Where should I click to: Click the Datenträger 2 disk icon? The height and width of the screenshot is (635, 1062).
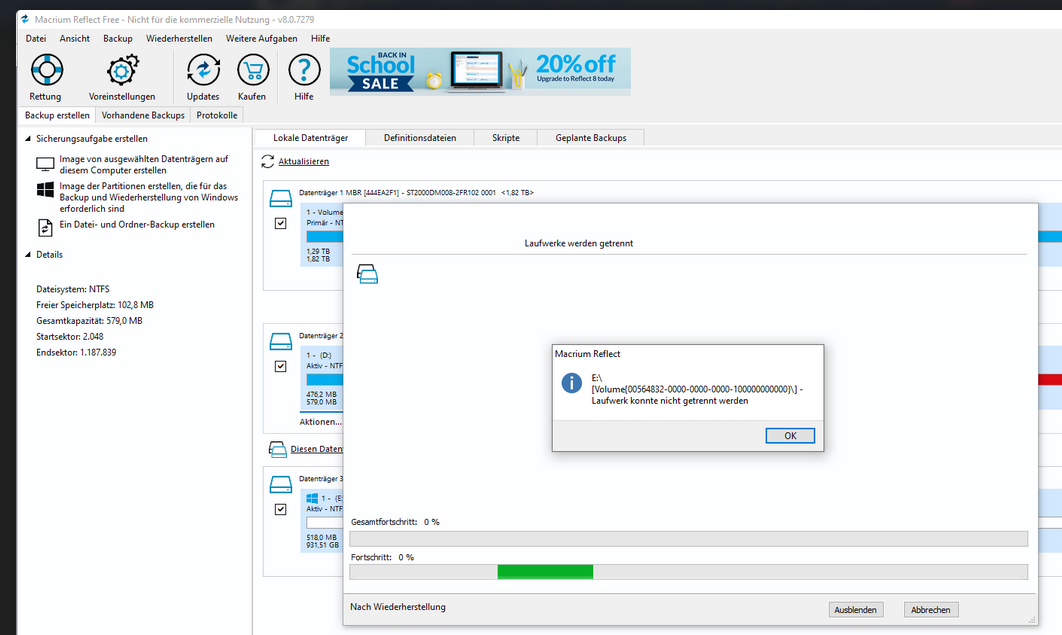pyautogui.click(x=280, y=341)
